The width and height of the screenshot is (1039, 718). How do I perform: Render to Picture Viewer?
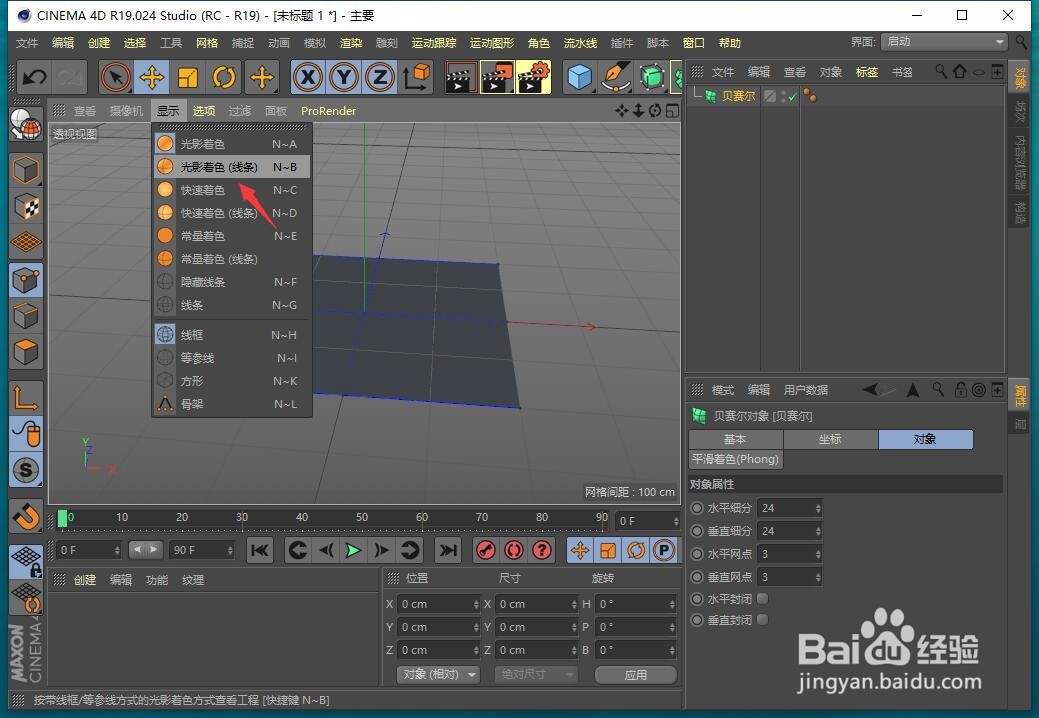pos(497,77)
